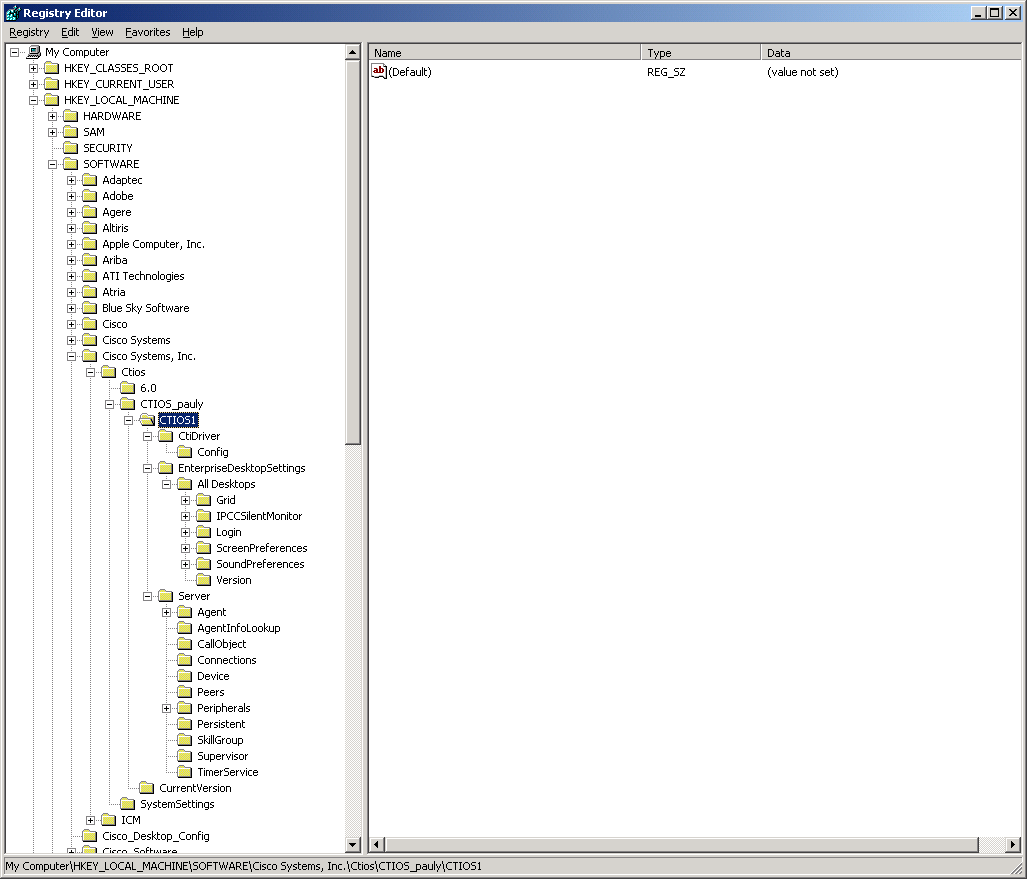Select the SystemSettings key
This screenshot has width=1027, height=879.
(177, 804)
